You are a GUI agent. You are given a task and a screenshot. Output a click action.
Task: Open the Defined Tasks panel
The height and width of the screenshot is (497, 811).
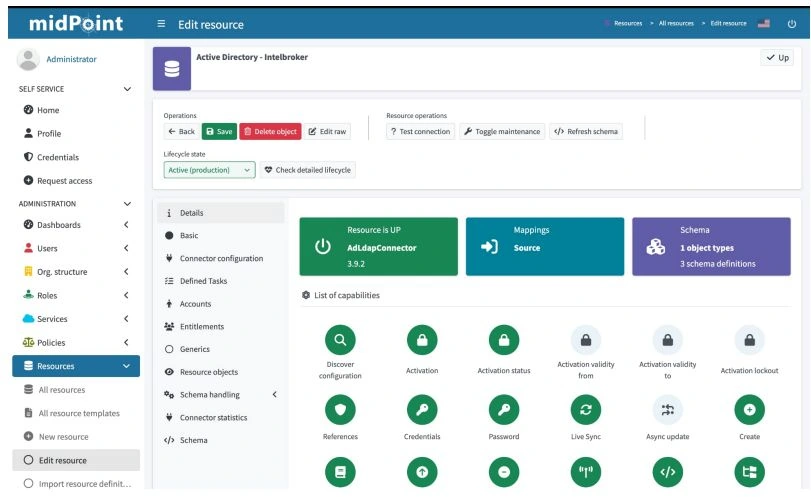(x=221, y=281)
